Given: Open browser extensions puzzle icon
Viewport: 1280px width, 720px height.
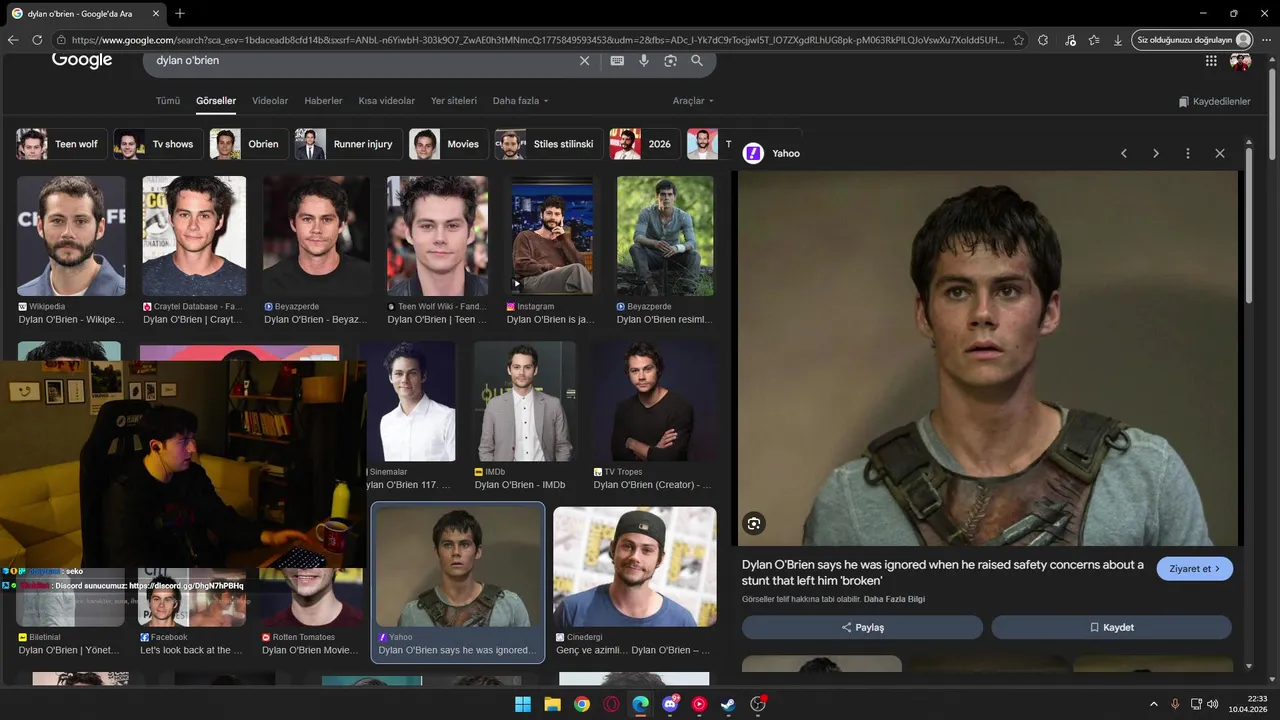Looking at the screenshot, I should click(1043, 40).
